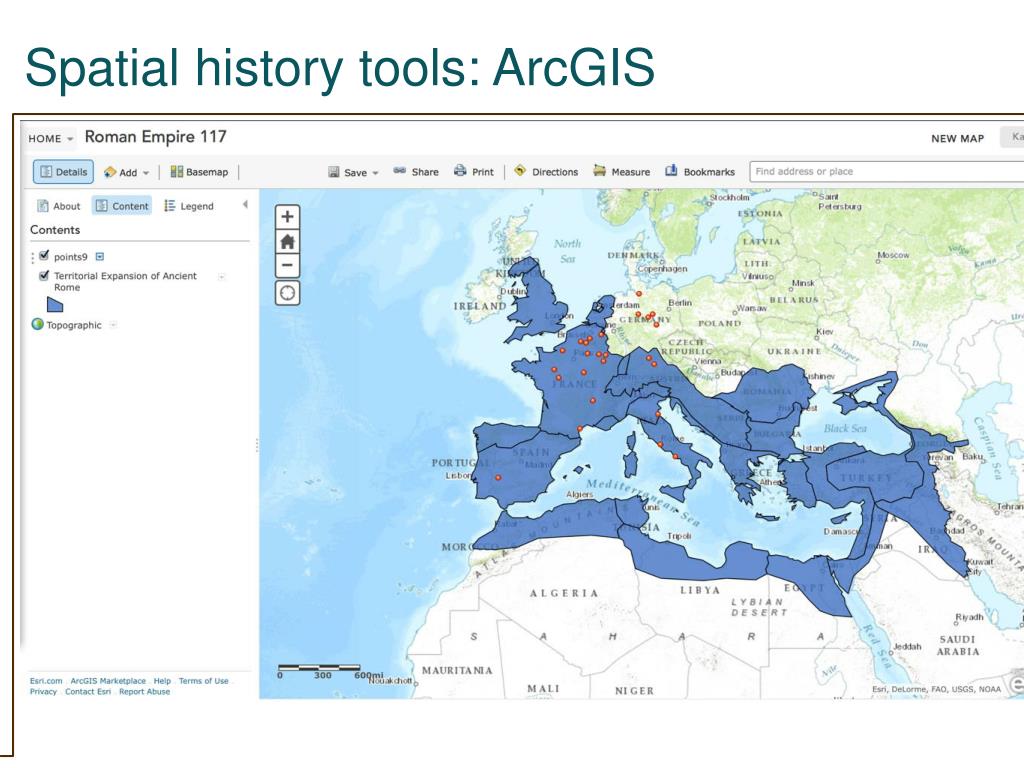Open the Privacy footer link
Viewport: 1024px width, 768px height.
point(43,692)
